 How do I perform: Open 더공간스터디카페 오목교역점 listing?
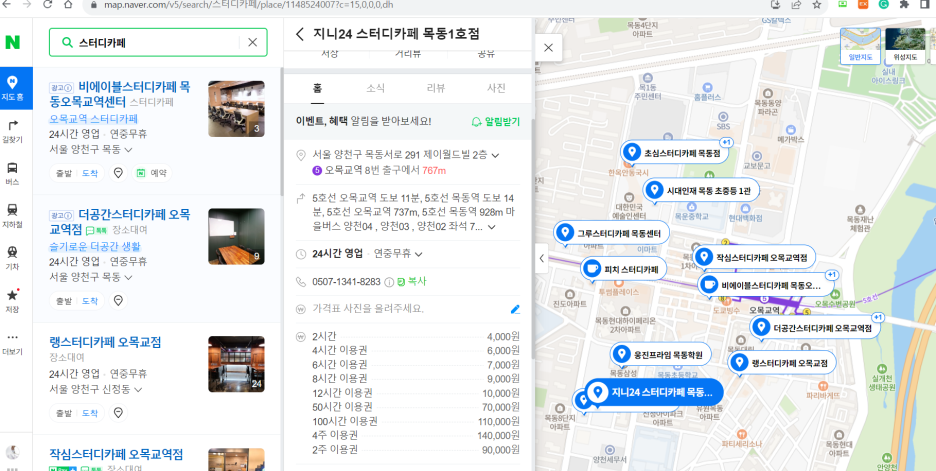pos(119,221)
